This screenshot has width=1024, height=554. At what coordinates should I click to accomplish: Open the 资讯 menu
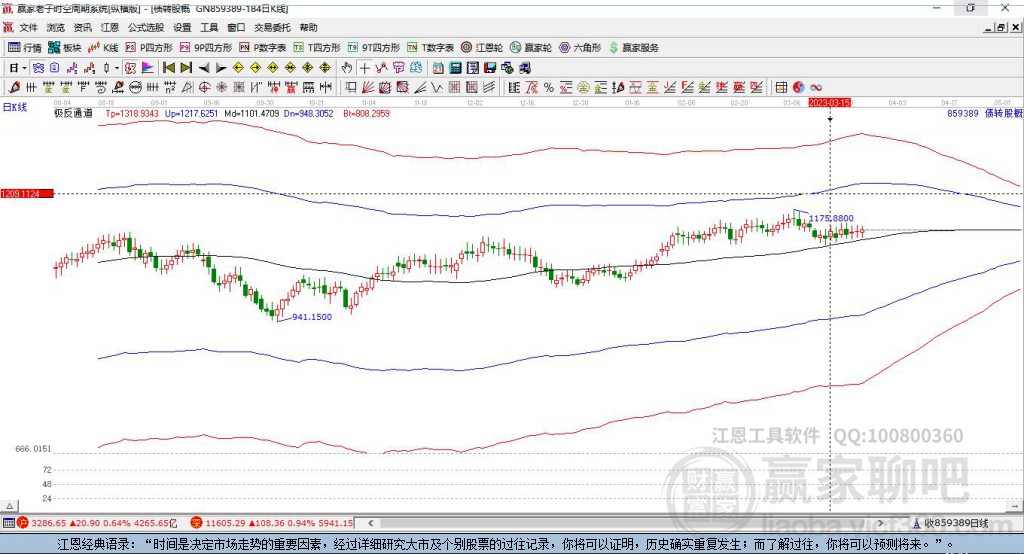(x=82, y=27)
